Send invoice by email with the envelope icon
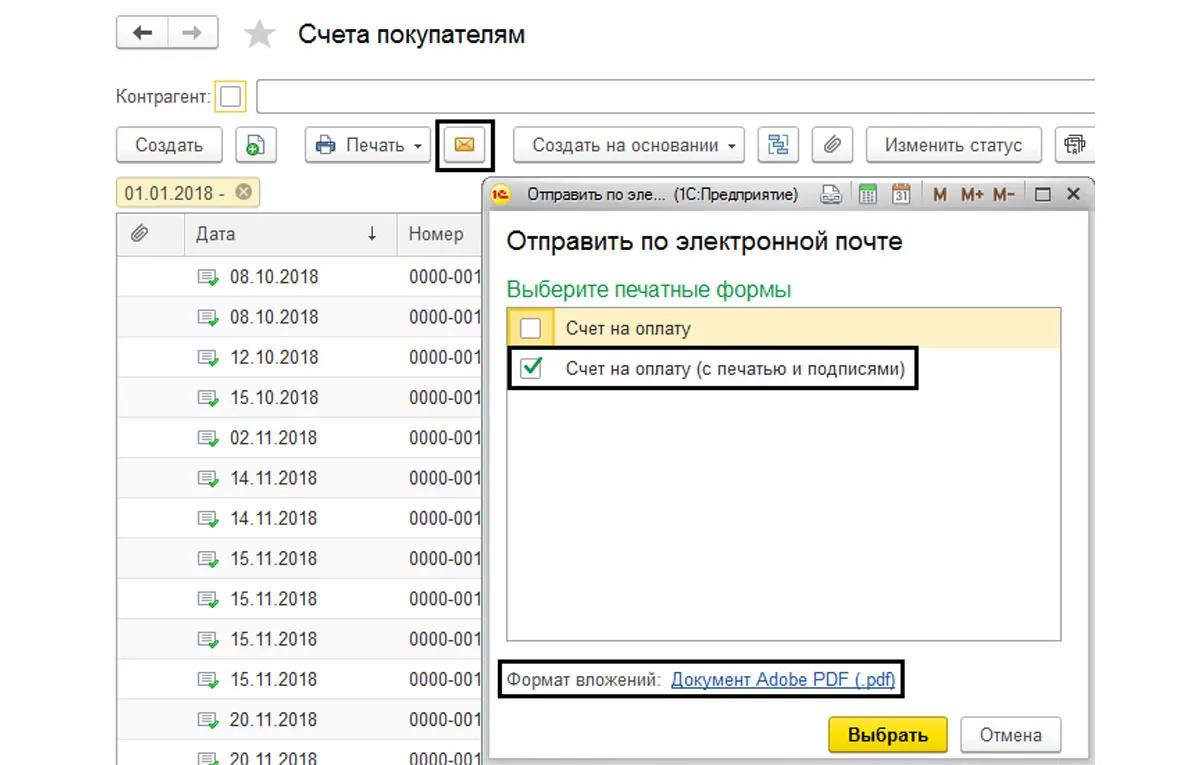1200x765 pixels. (x=464, y=145)
